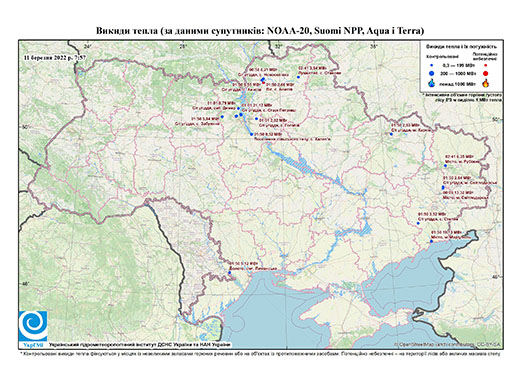Screen dimensions: 520x368
Task: Click the понад 1000 MW legend label
Action: (458, 83)
